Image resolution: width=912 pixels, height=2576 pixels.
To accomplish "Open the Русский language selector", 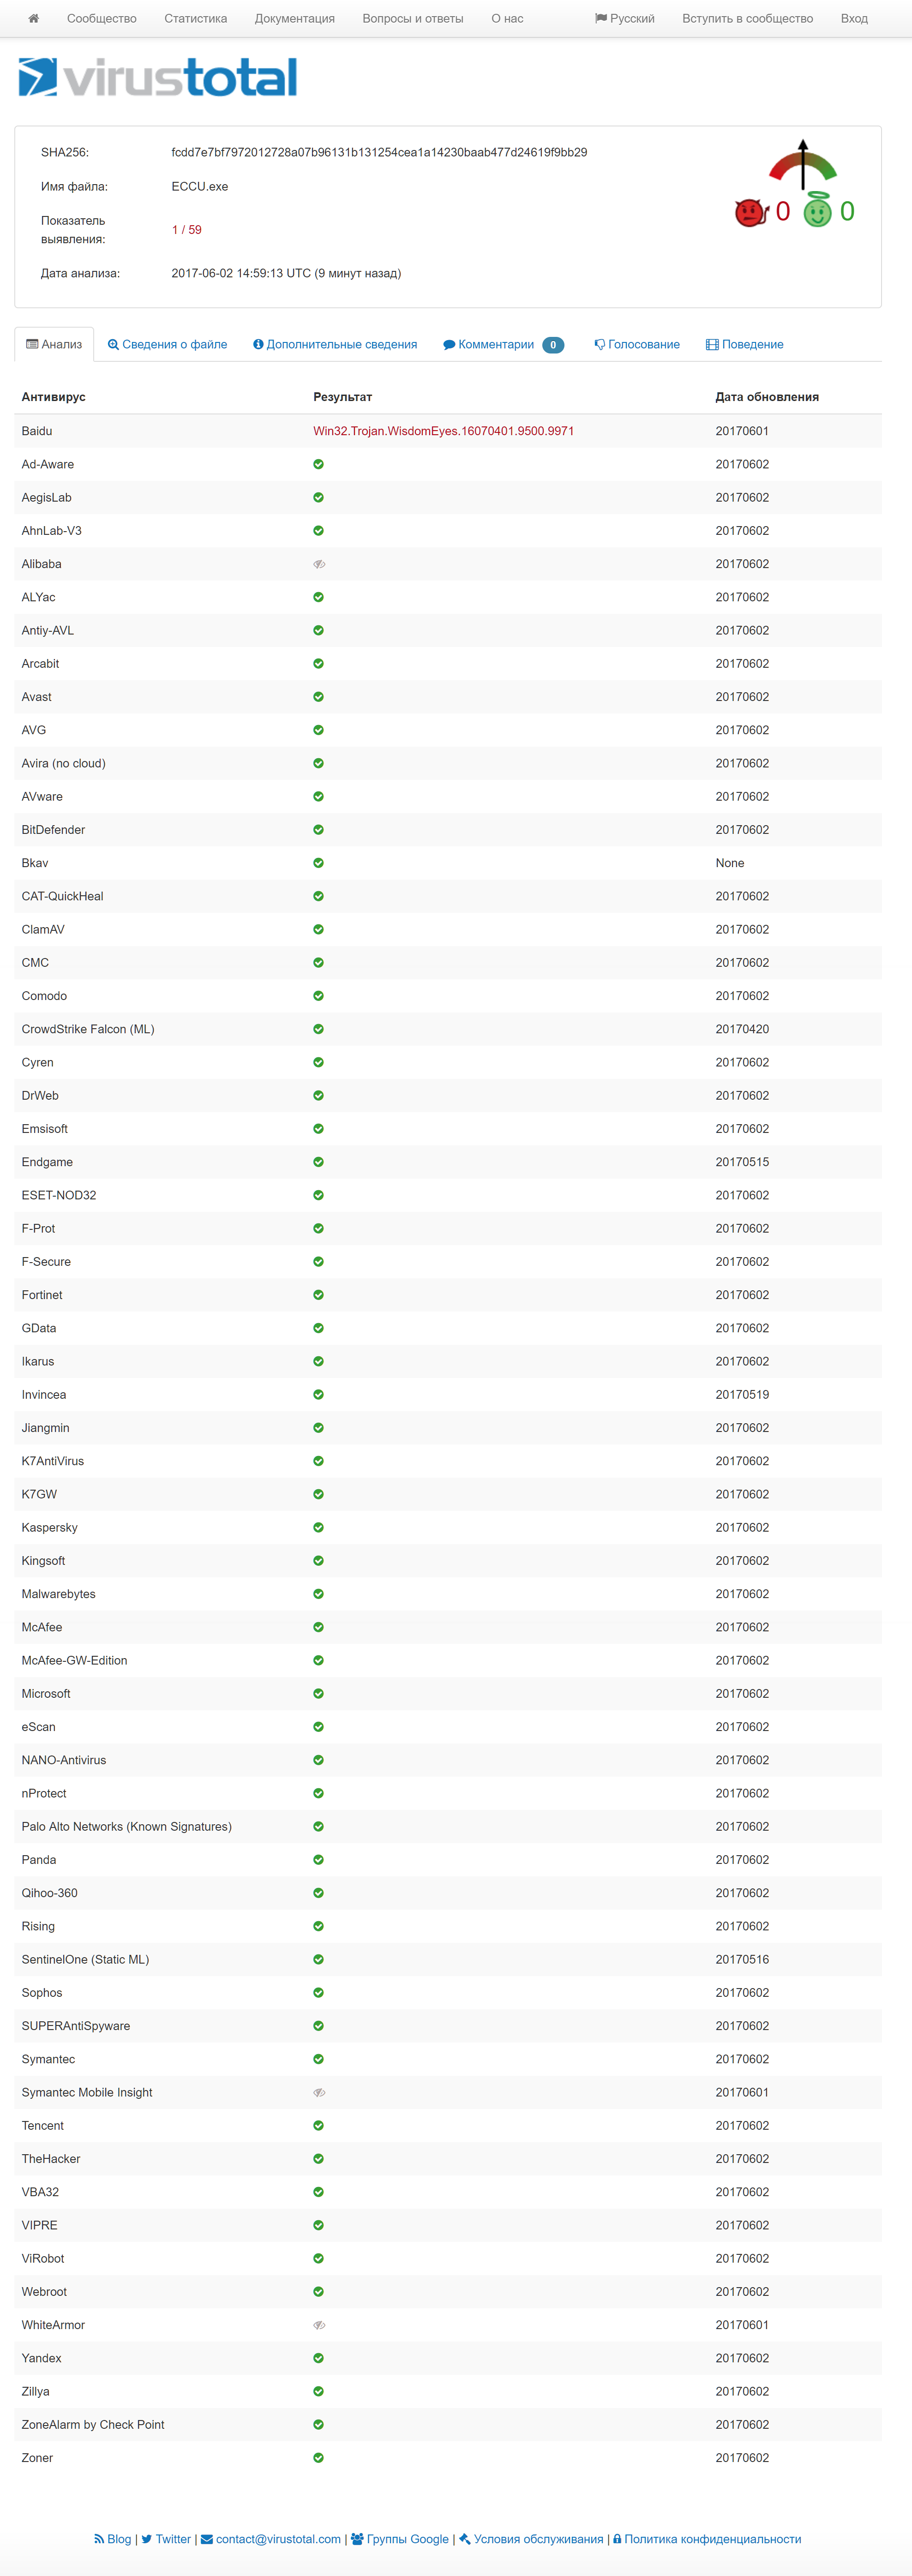I will click(625, 18).
